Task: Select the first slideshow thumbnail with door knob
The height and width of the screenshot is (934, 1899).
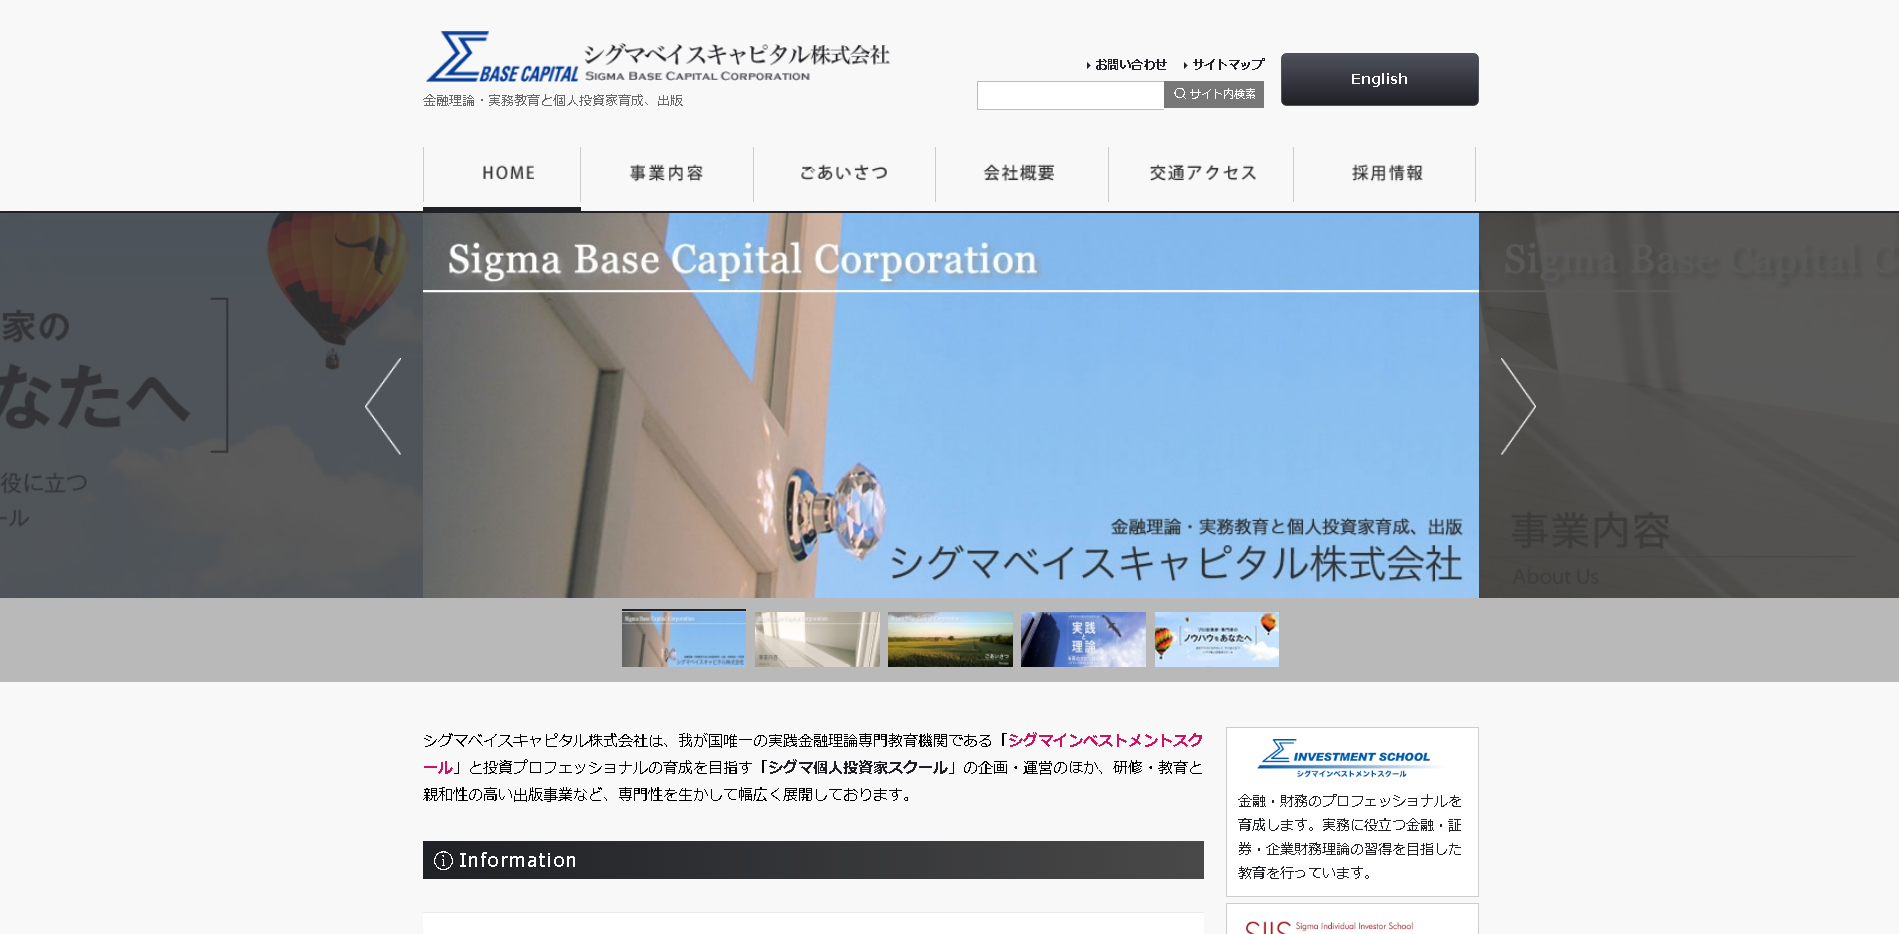Action: coord(684,639)
